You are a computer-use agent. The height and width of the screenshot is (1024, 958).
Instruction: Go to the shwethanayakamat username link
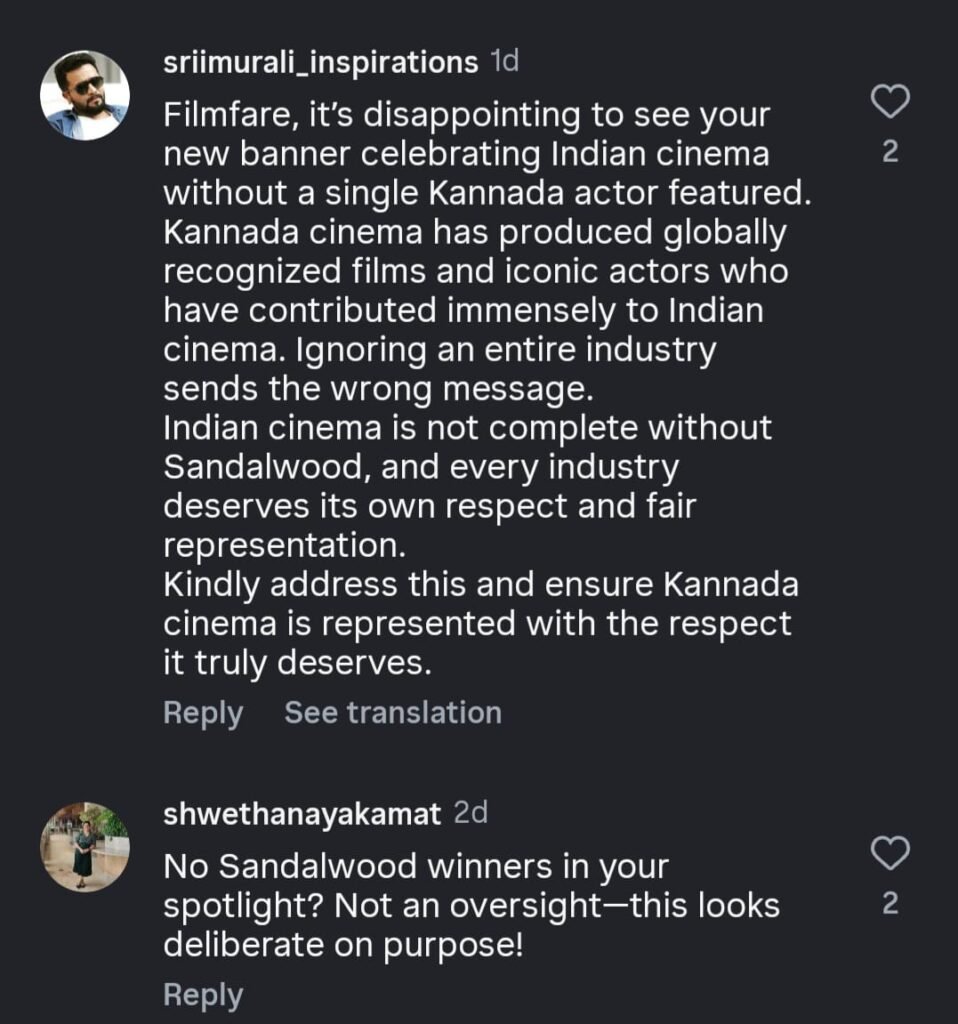(x=302, y=814)
